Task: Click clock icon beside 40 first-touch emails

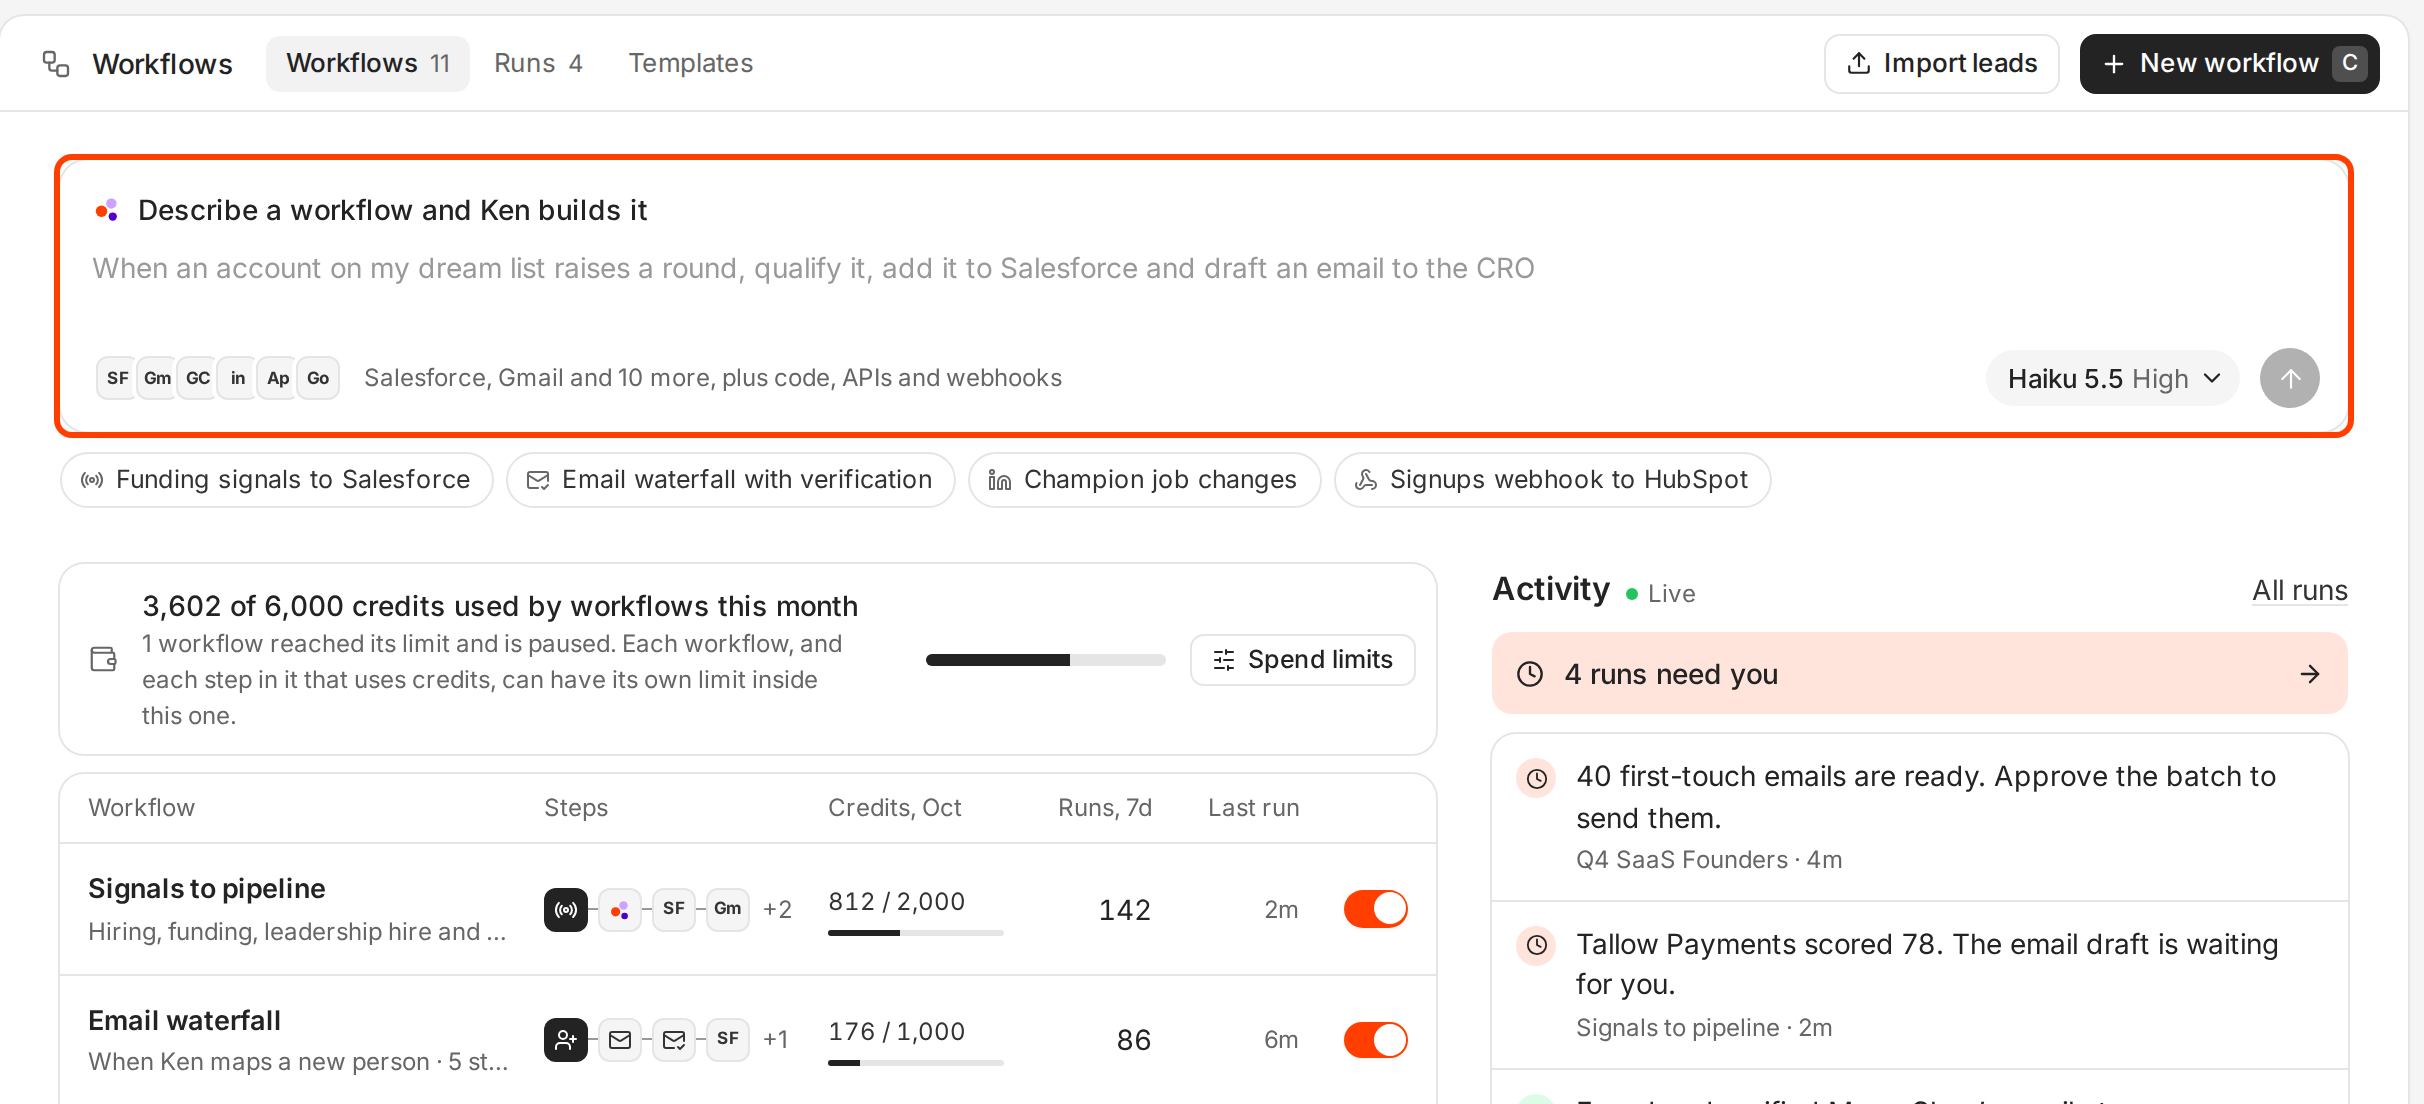Action: [x=1536, y=778]
